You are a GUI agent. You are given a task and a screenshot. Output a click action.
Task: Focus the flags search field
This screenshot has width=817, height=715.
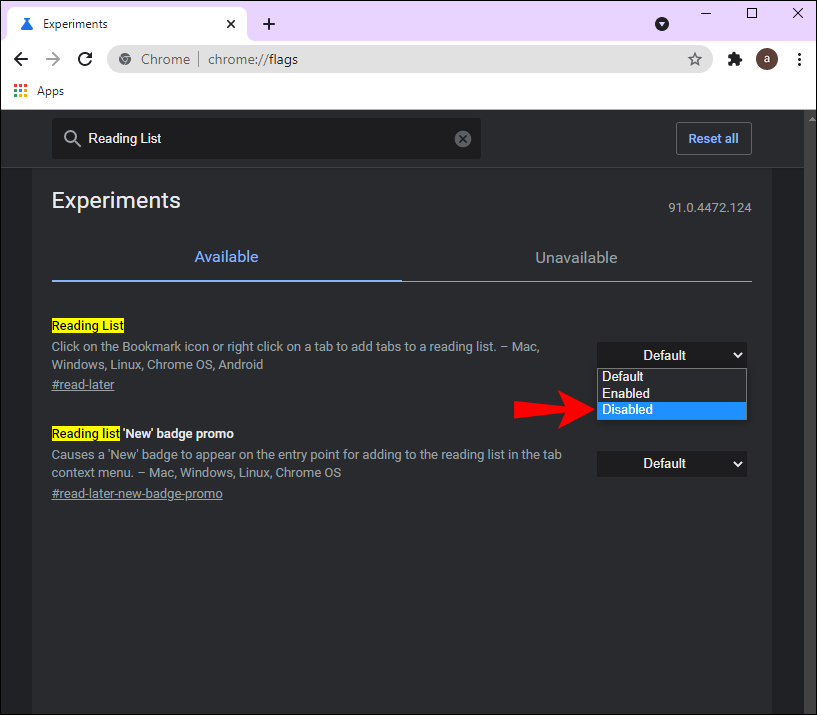(266, 139)
